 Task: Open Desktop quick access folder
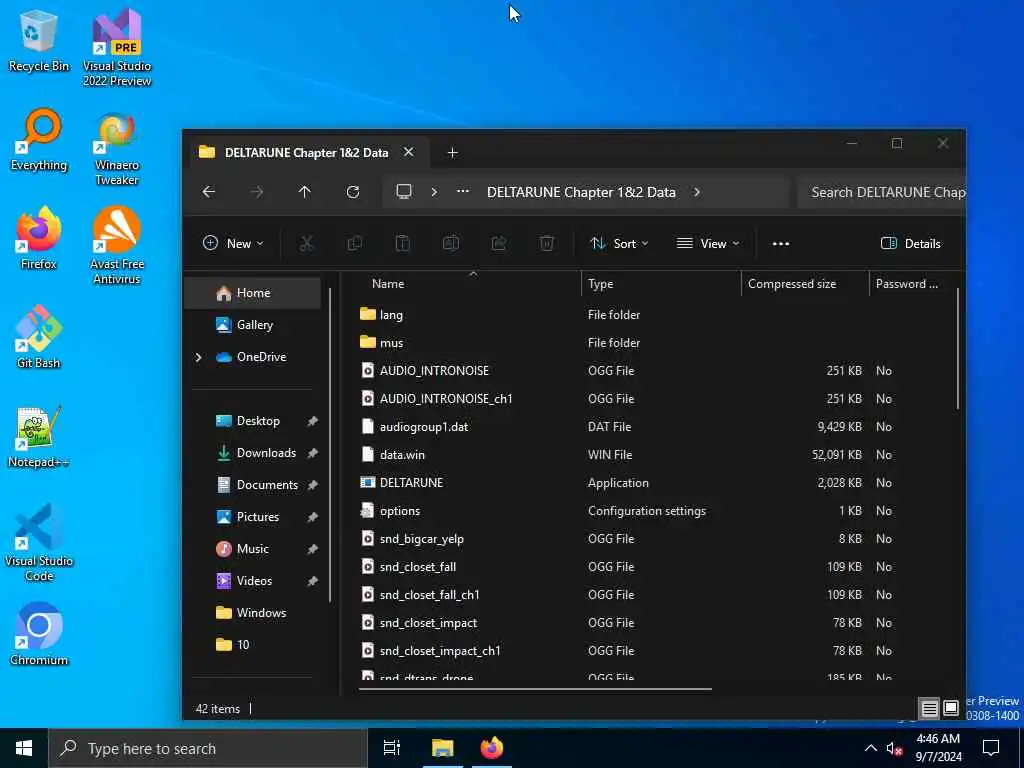[253, 421]
